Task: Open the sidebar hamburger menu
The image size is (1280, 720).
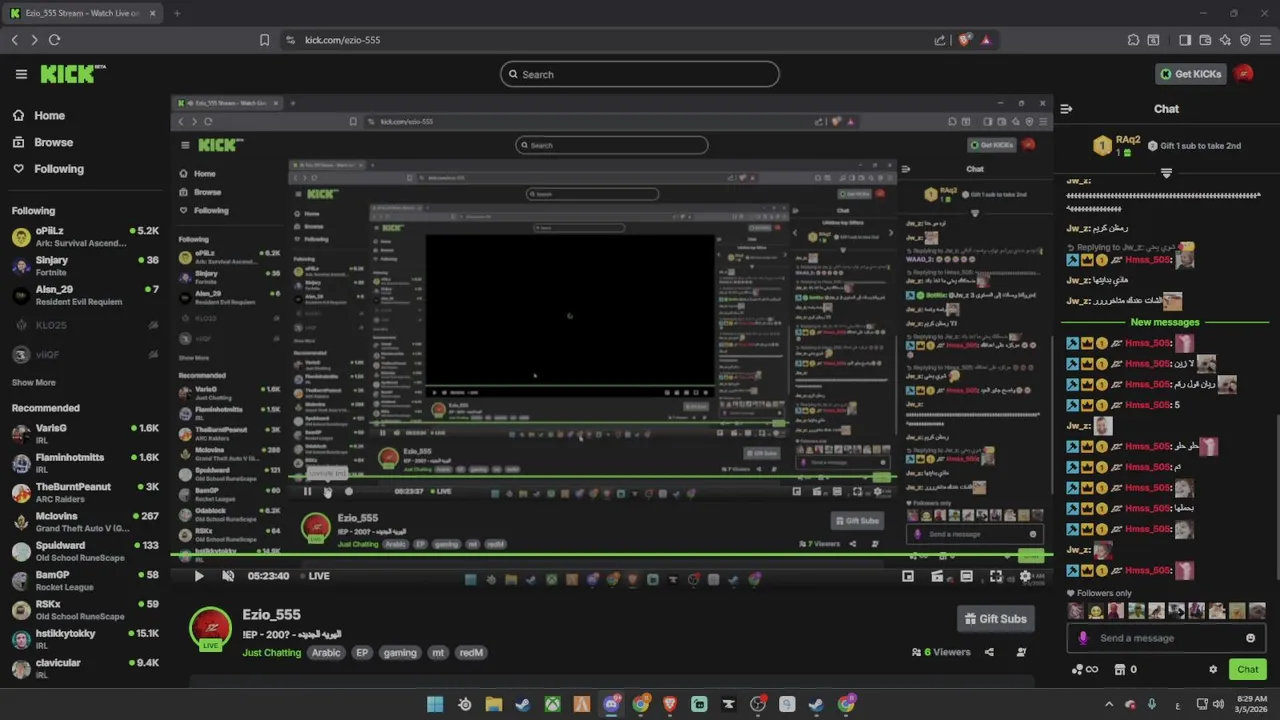Action: [21, 74]
